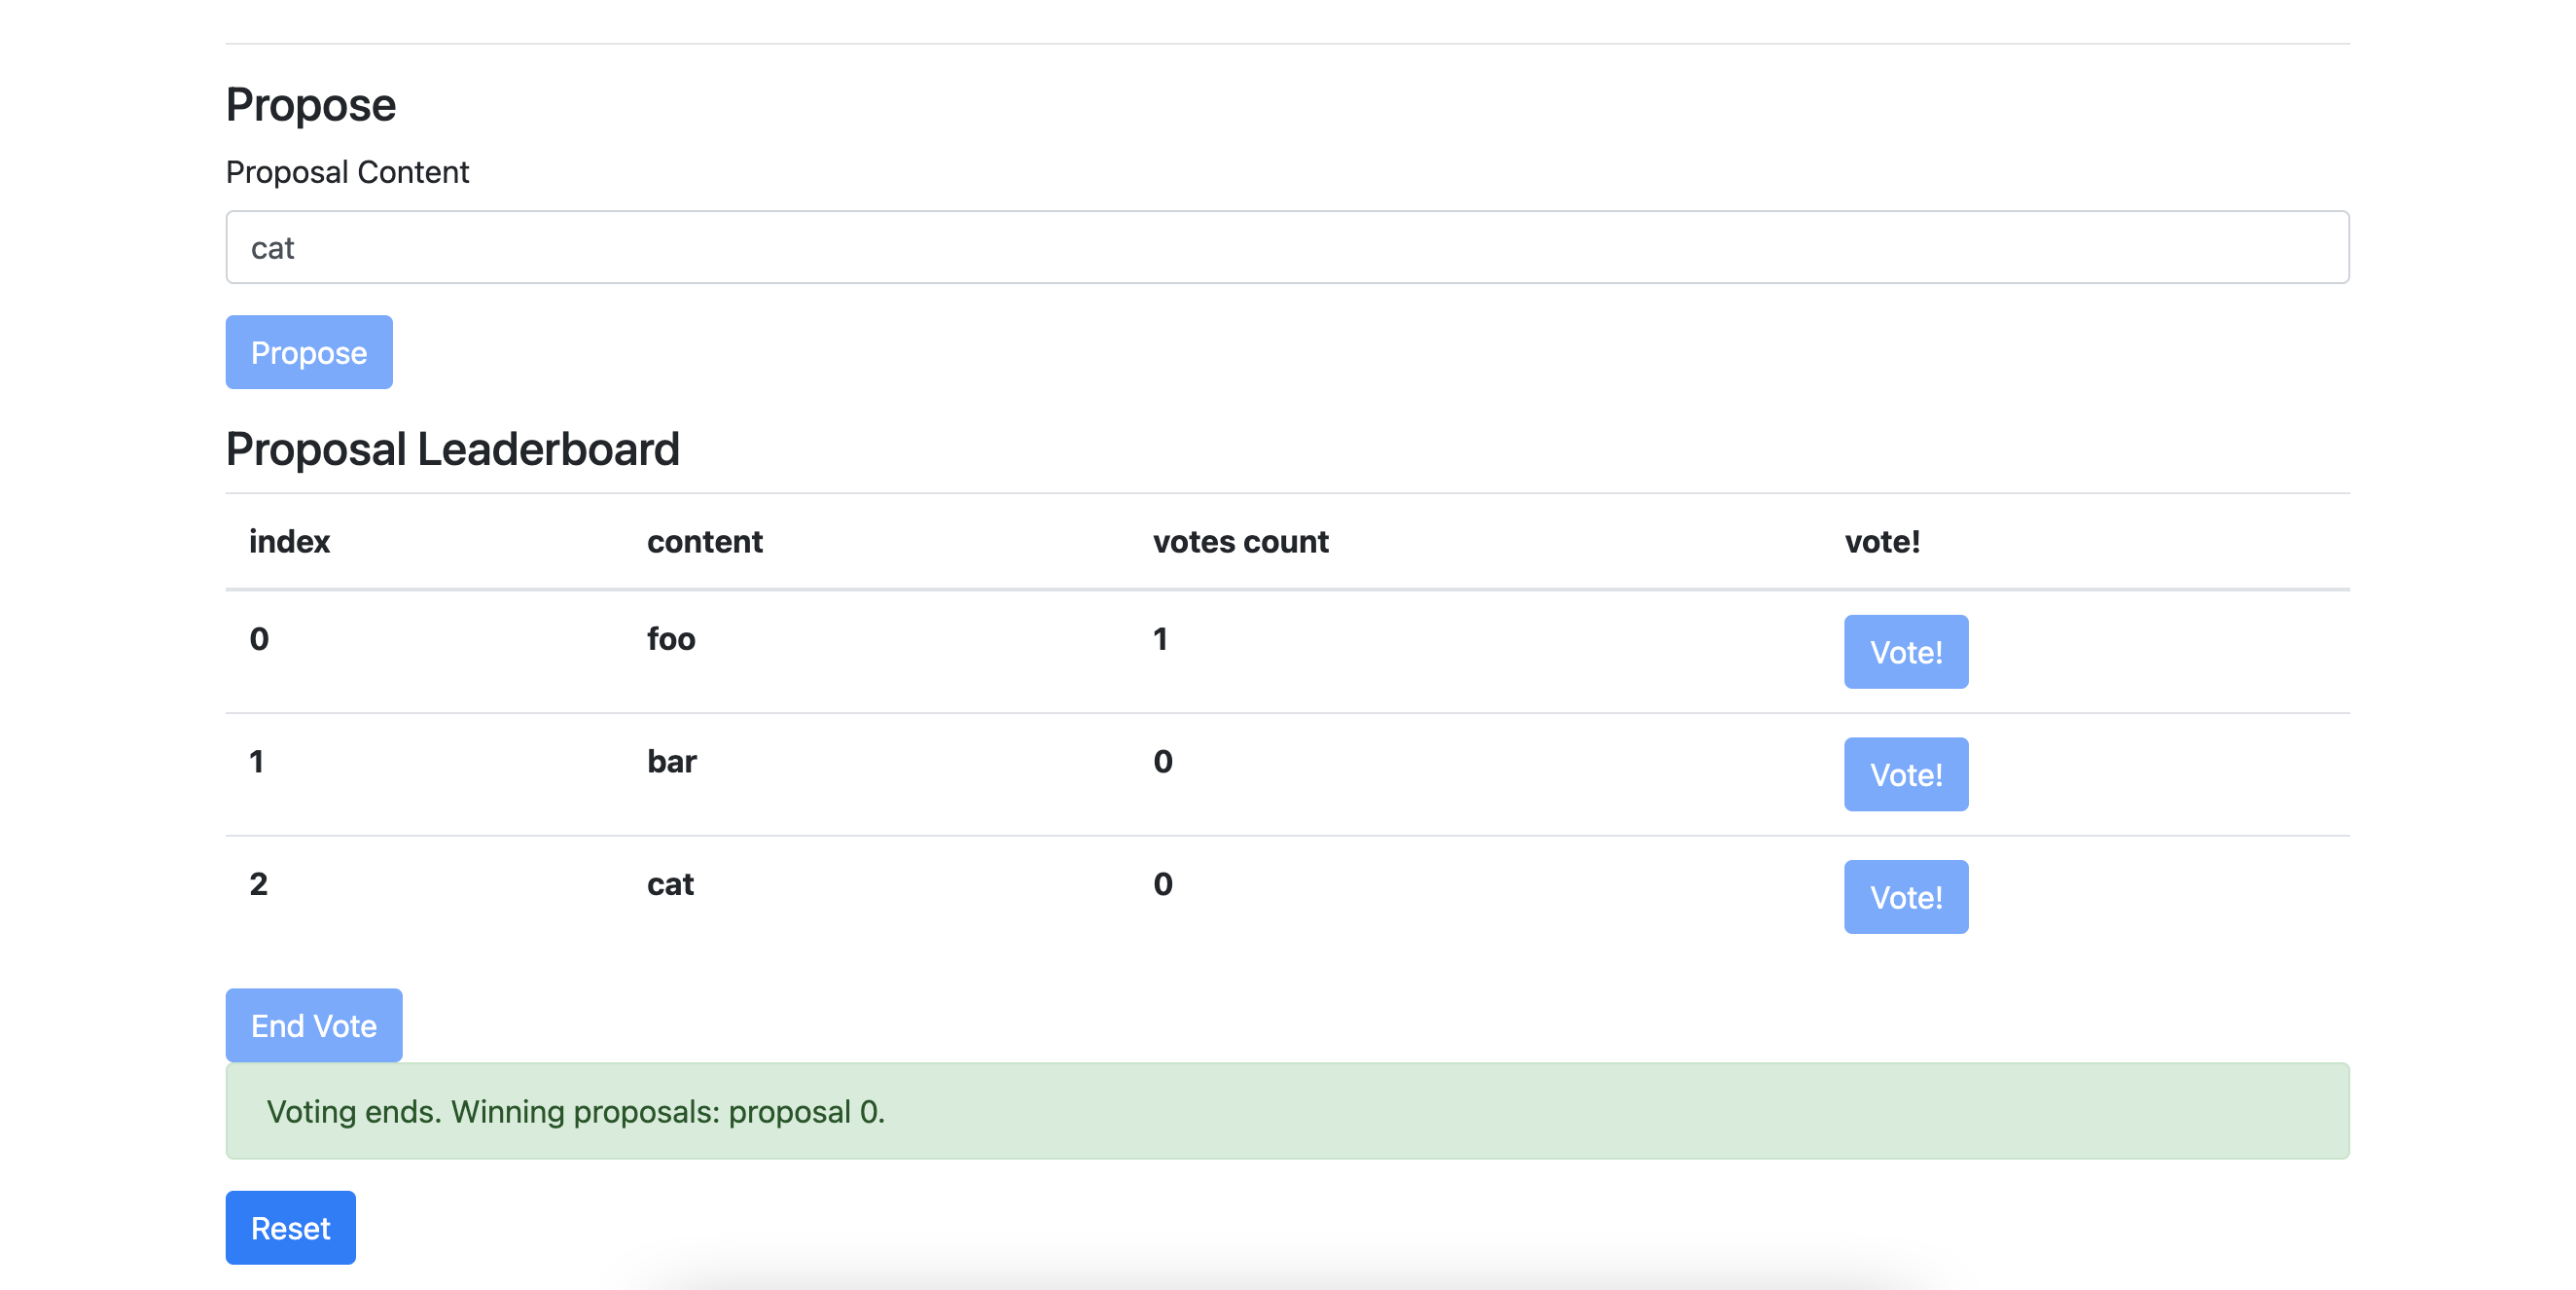Click the votes count 1 next to foo
The image size is (2576, 1290).
click(1160, 638)
